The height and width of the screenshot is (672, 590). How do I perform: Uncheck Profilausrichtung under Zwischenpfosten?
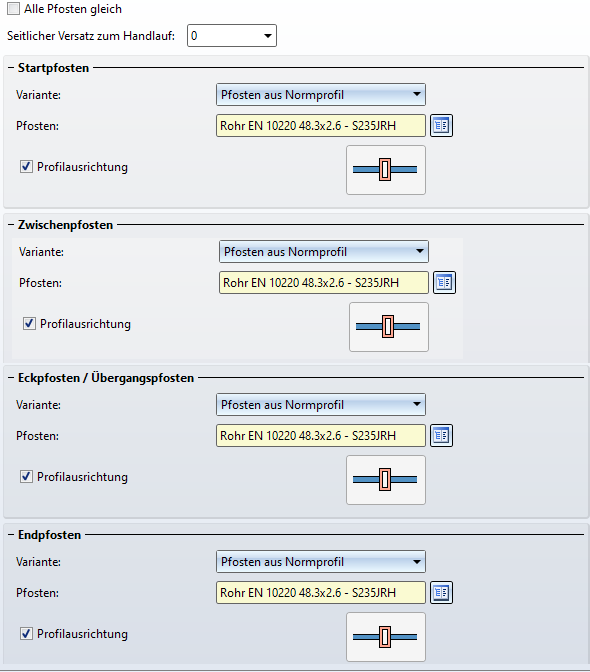point(29,323)
